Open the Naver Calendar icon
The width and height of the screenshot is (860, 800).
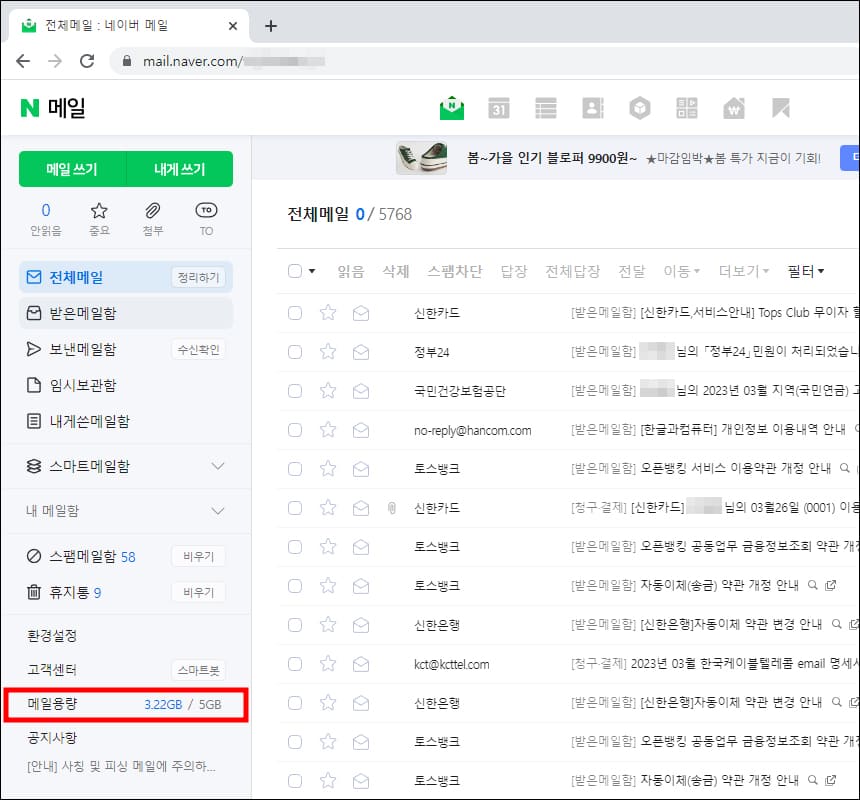(x=498, y=108)
